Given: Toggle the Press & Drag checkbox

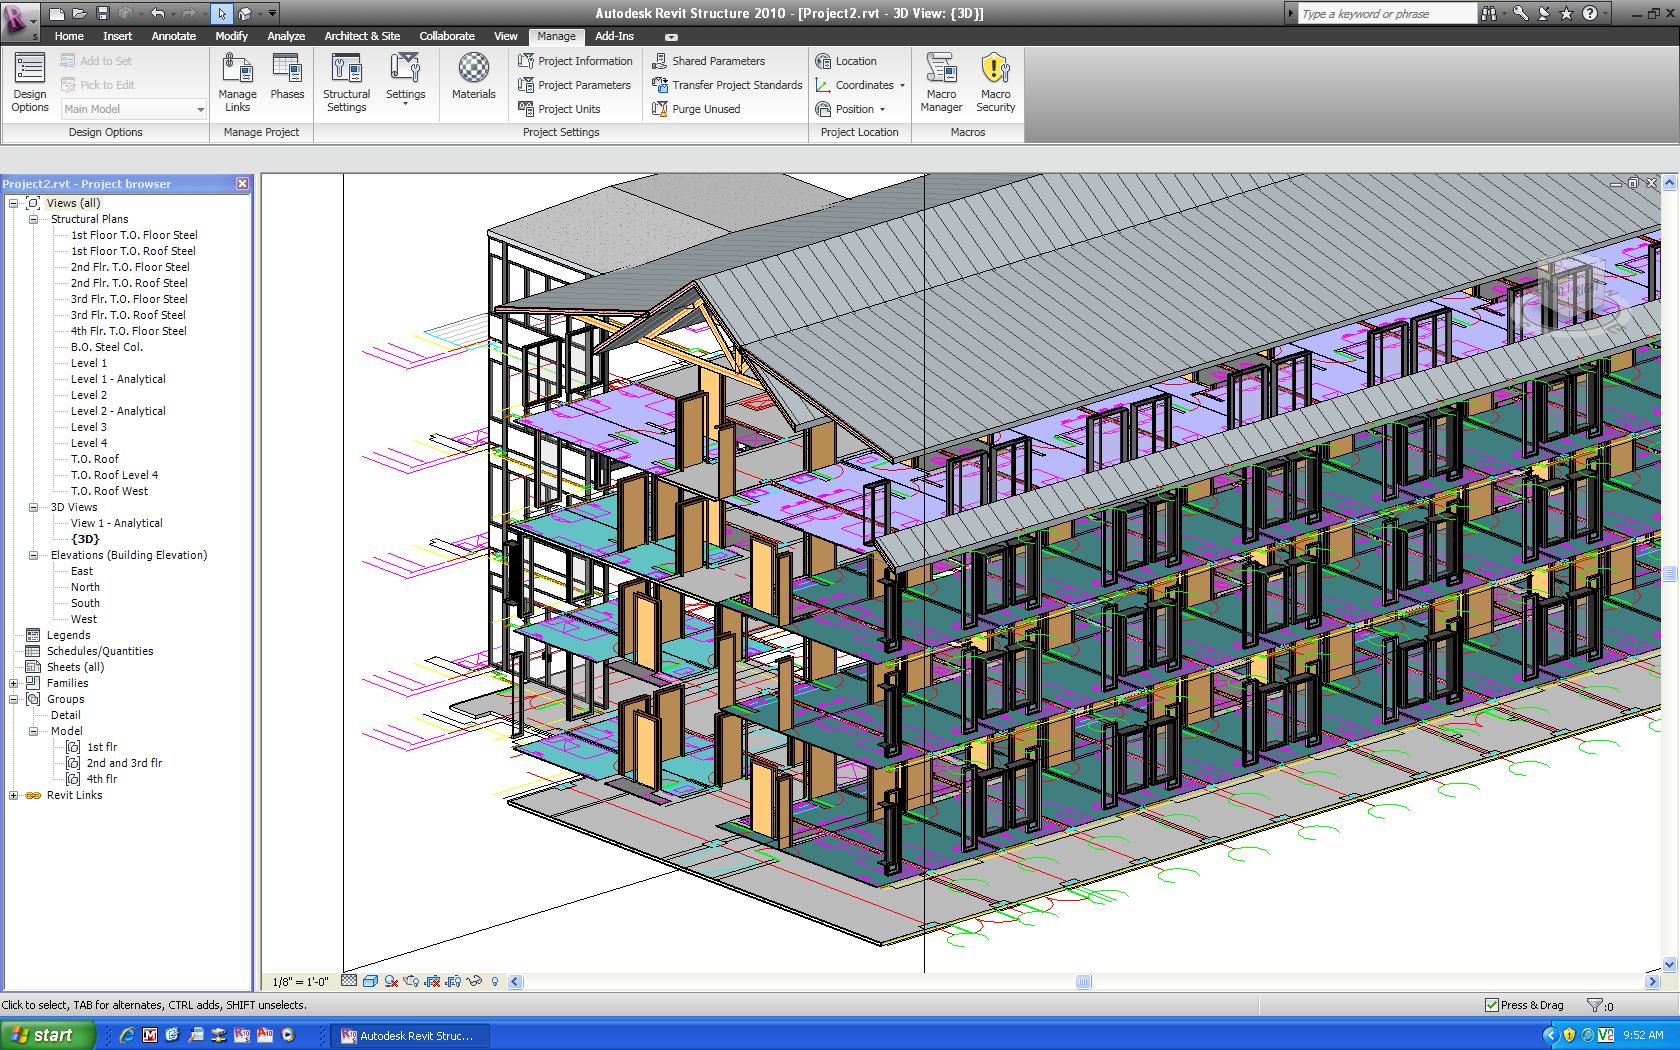Looking at the screenshot, I should [1492, 1005].
